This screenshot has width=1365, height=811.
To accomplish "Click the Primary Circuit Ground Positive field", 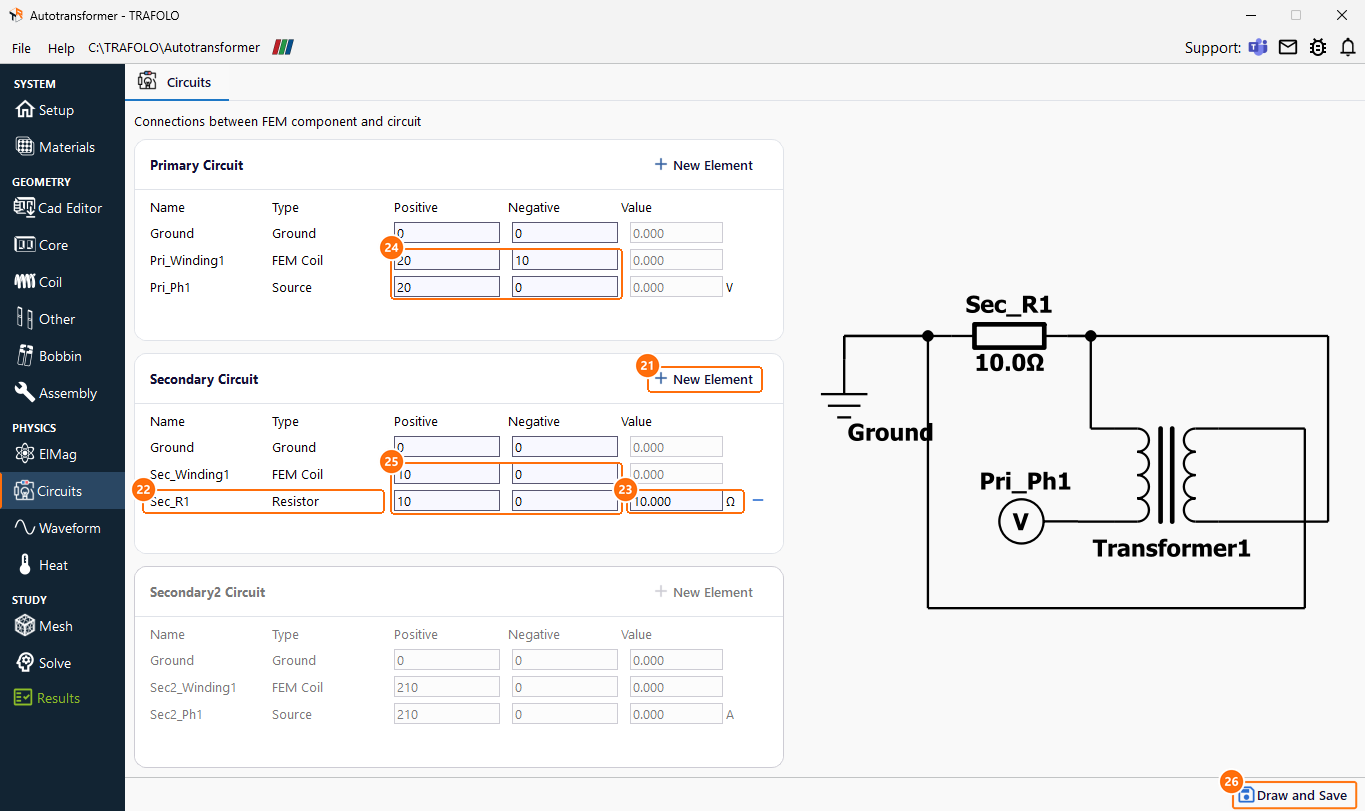I will [447, 233].
